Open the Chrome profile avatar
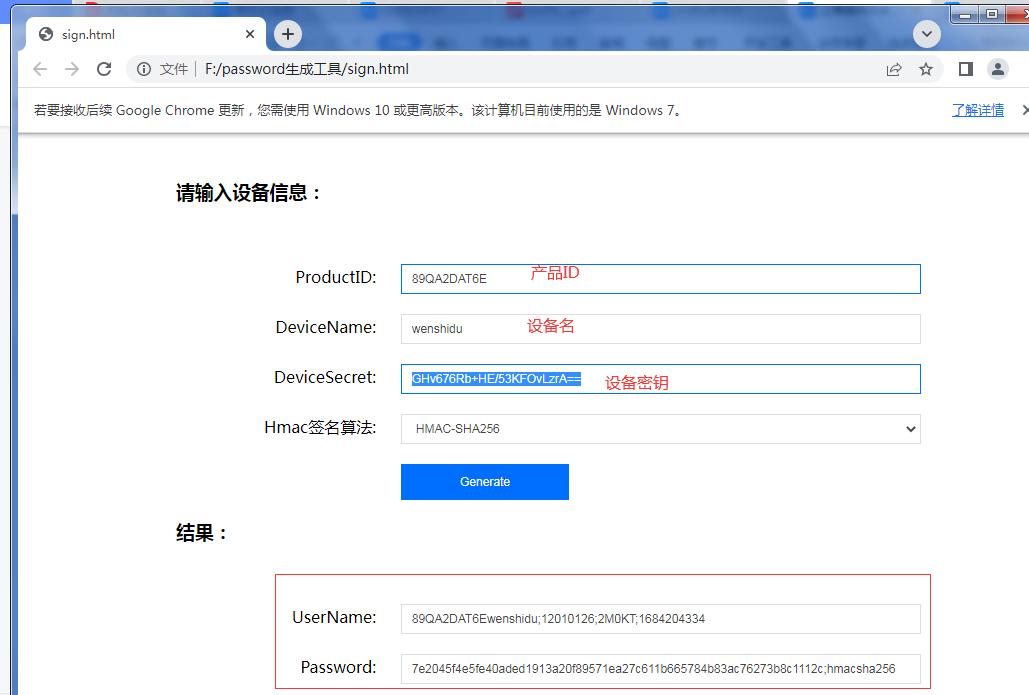Screen dimensions: 1029x695 click(997, 69)
